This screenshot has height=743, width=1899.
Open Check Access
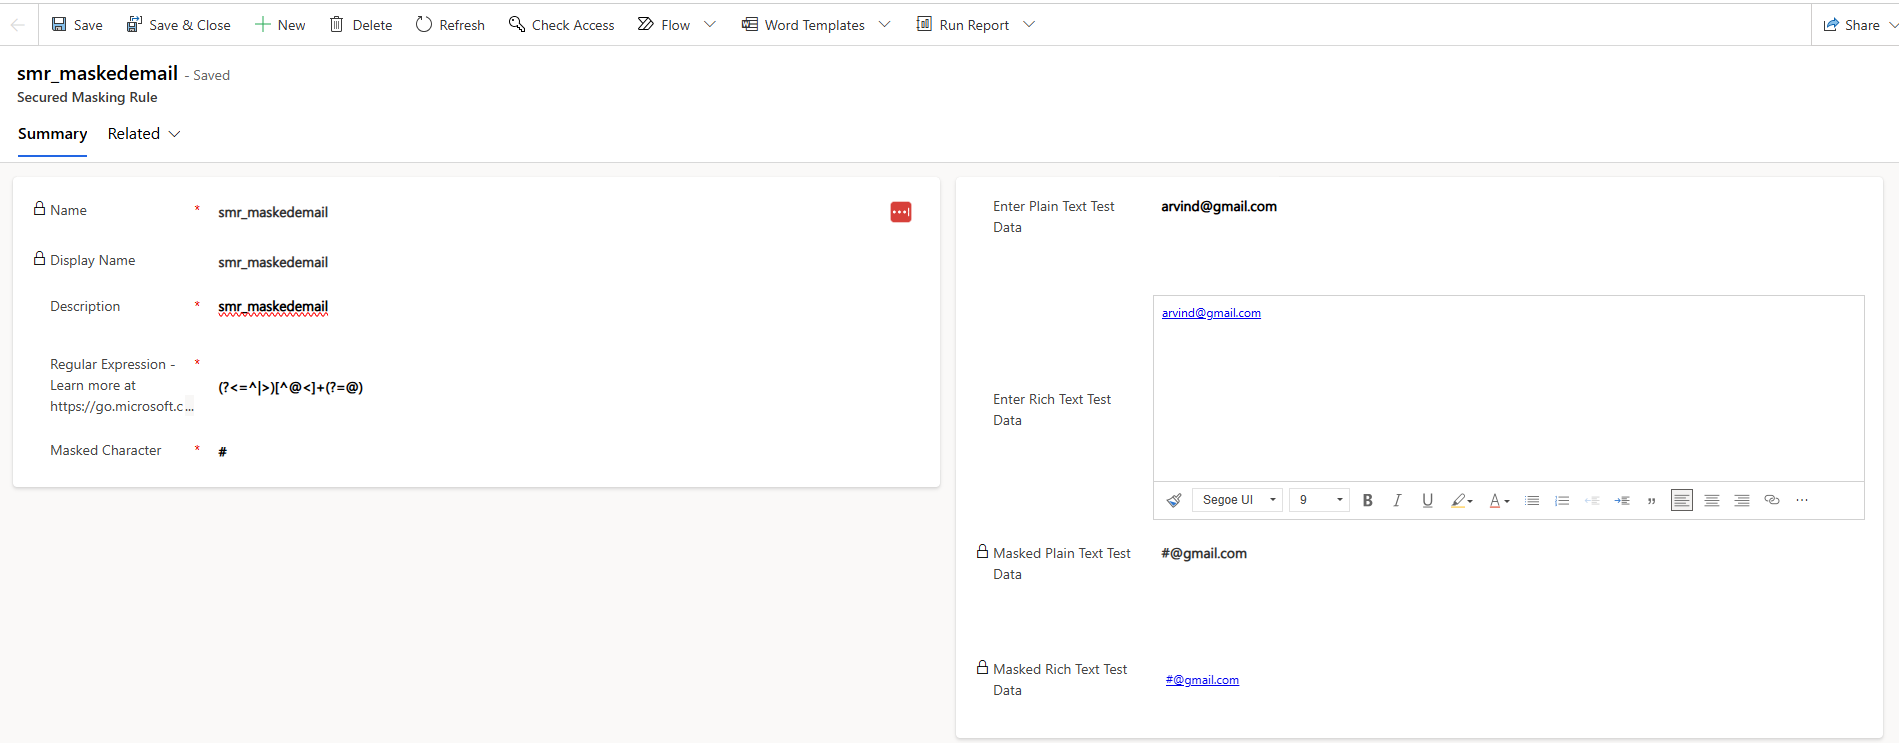coord(561,25)
